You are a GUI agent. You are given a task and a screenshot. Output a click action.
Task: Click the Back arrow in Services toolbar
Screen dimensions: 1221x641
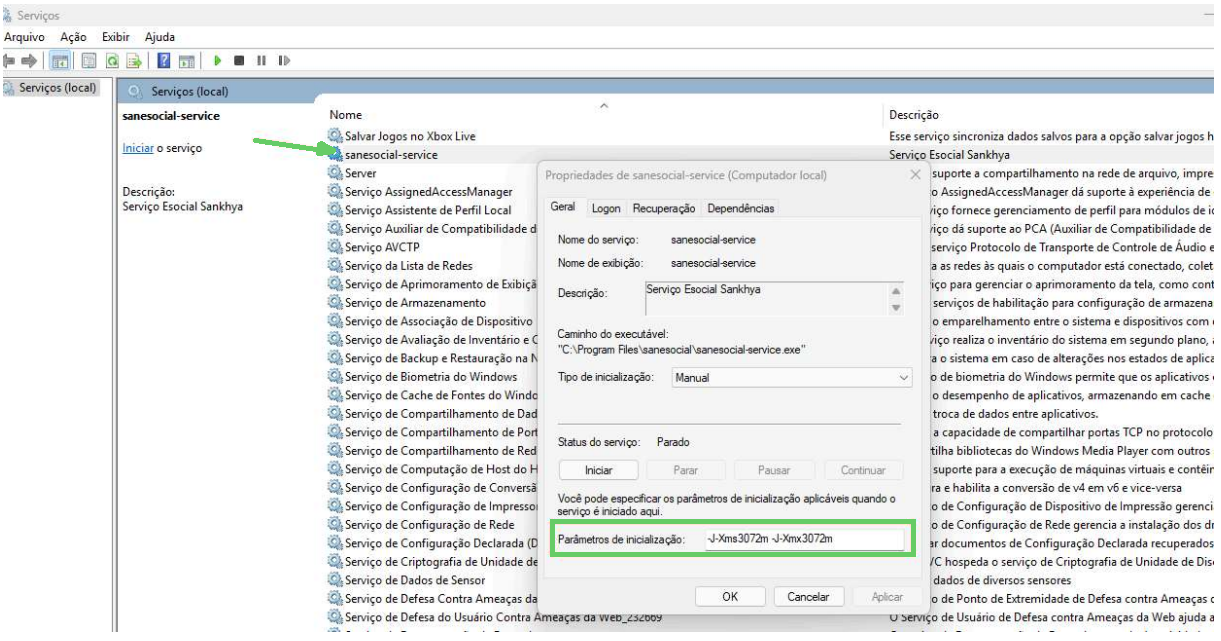click(x=10, y=61)
